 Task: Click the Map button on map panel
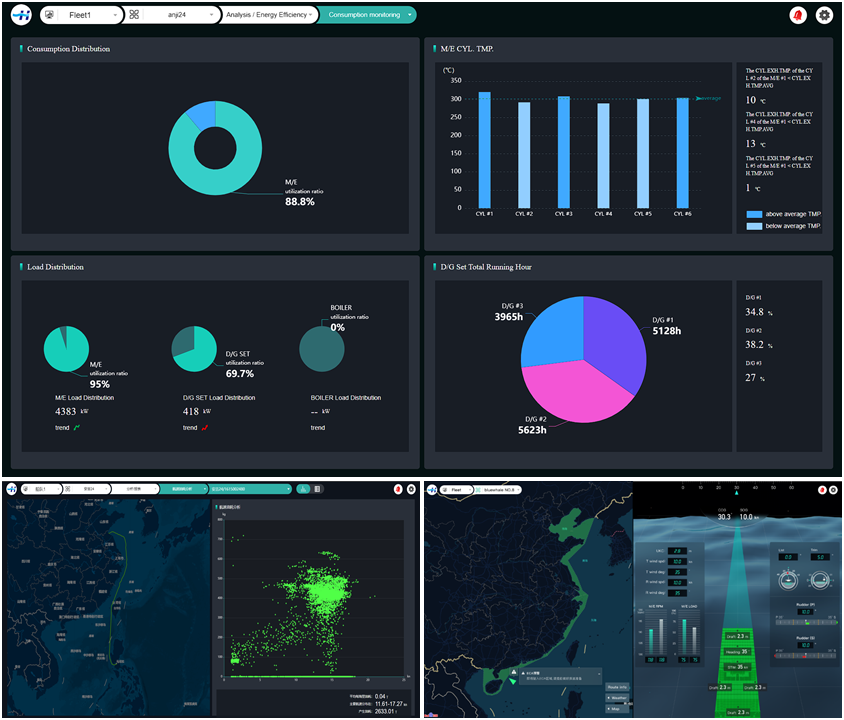pos(616,709)
